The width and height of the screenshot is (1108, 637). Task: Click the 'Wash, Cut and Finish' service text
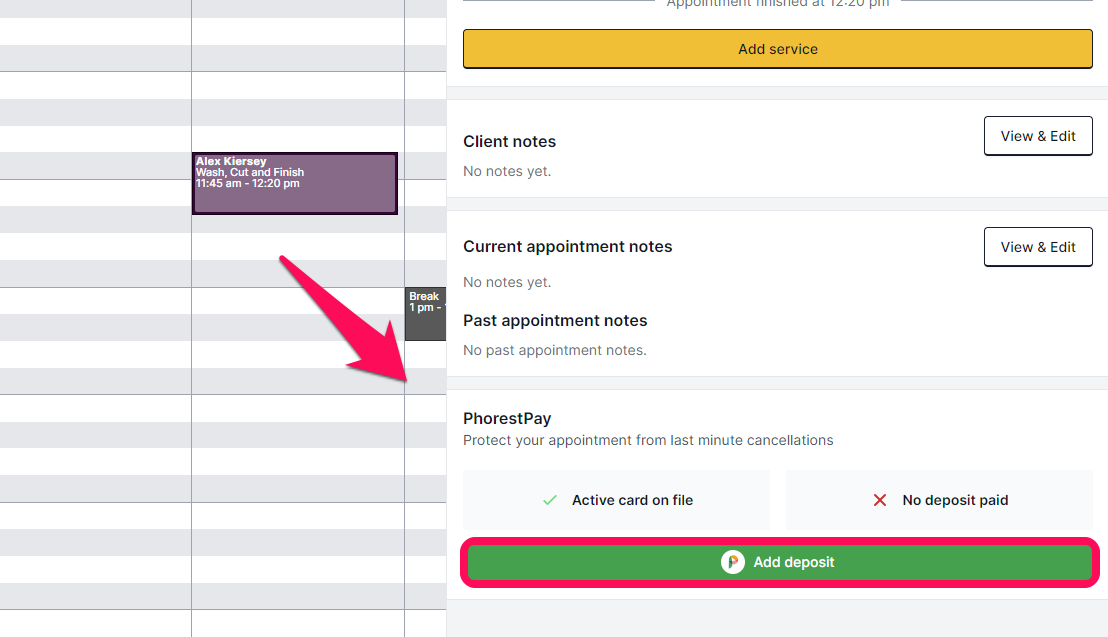tap(249, 172)
